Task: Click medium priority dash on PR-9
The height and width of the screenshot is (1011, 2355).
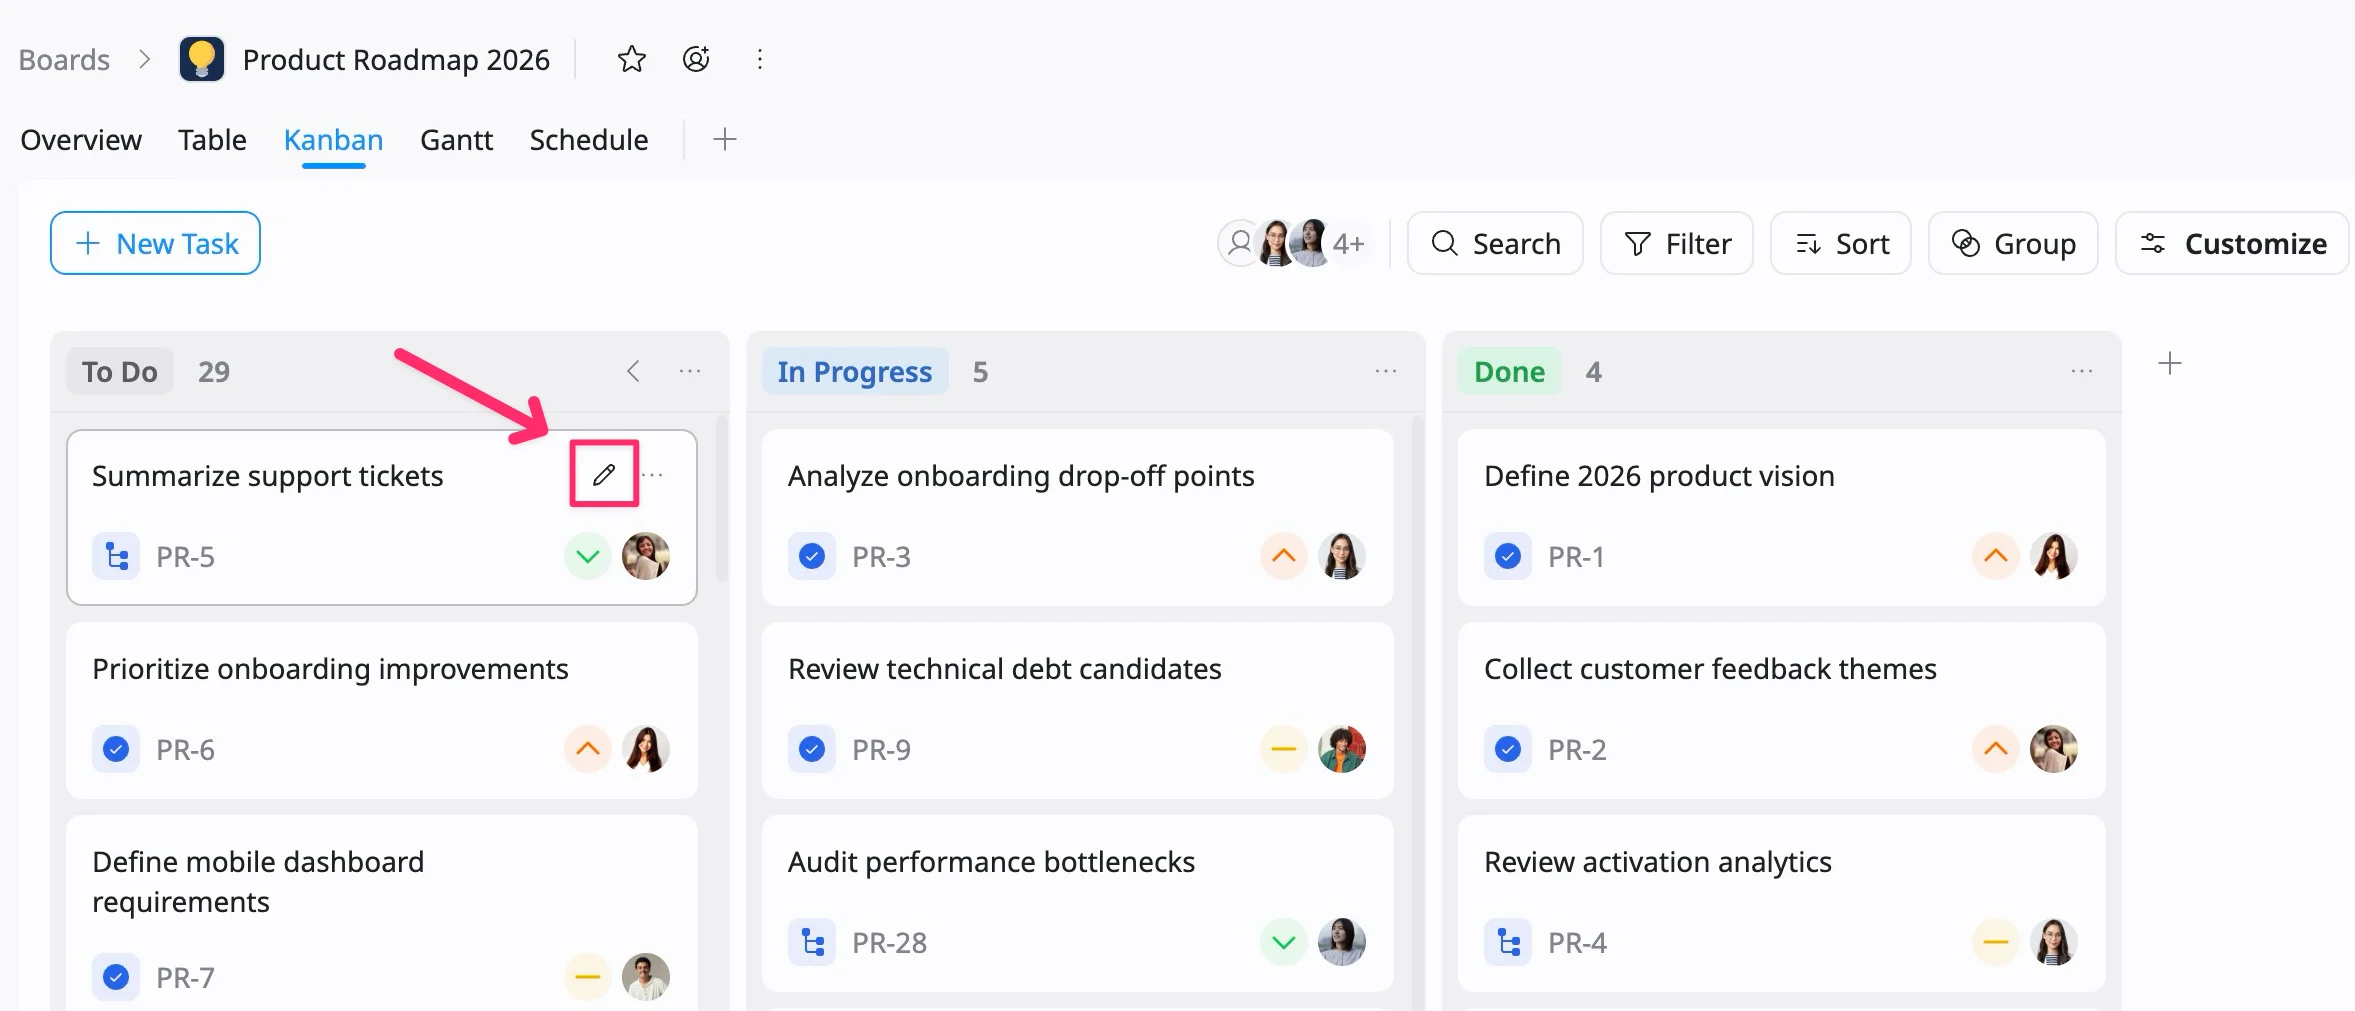Action: [1284, 749]
